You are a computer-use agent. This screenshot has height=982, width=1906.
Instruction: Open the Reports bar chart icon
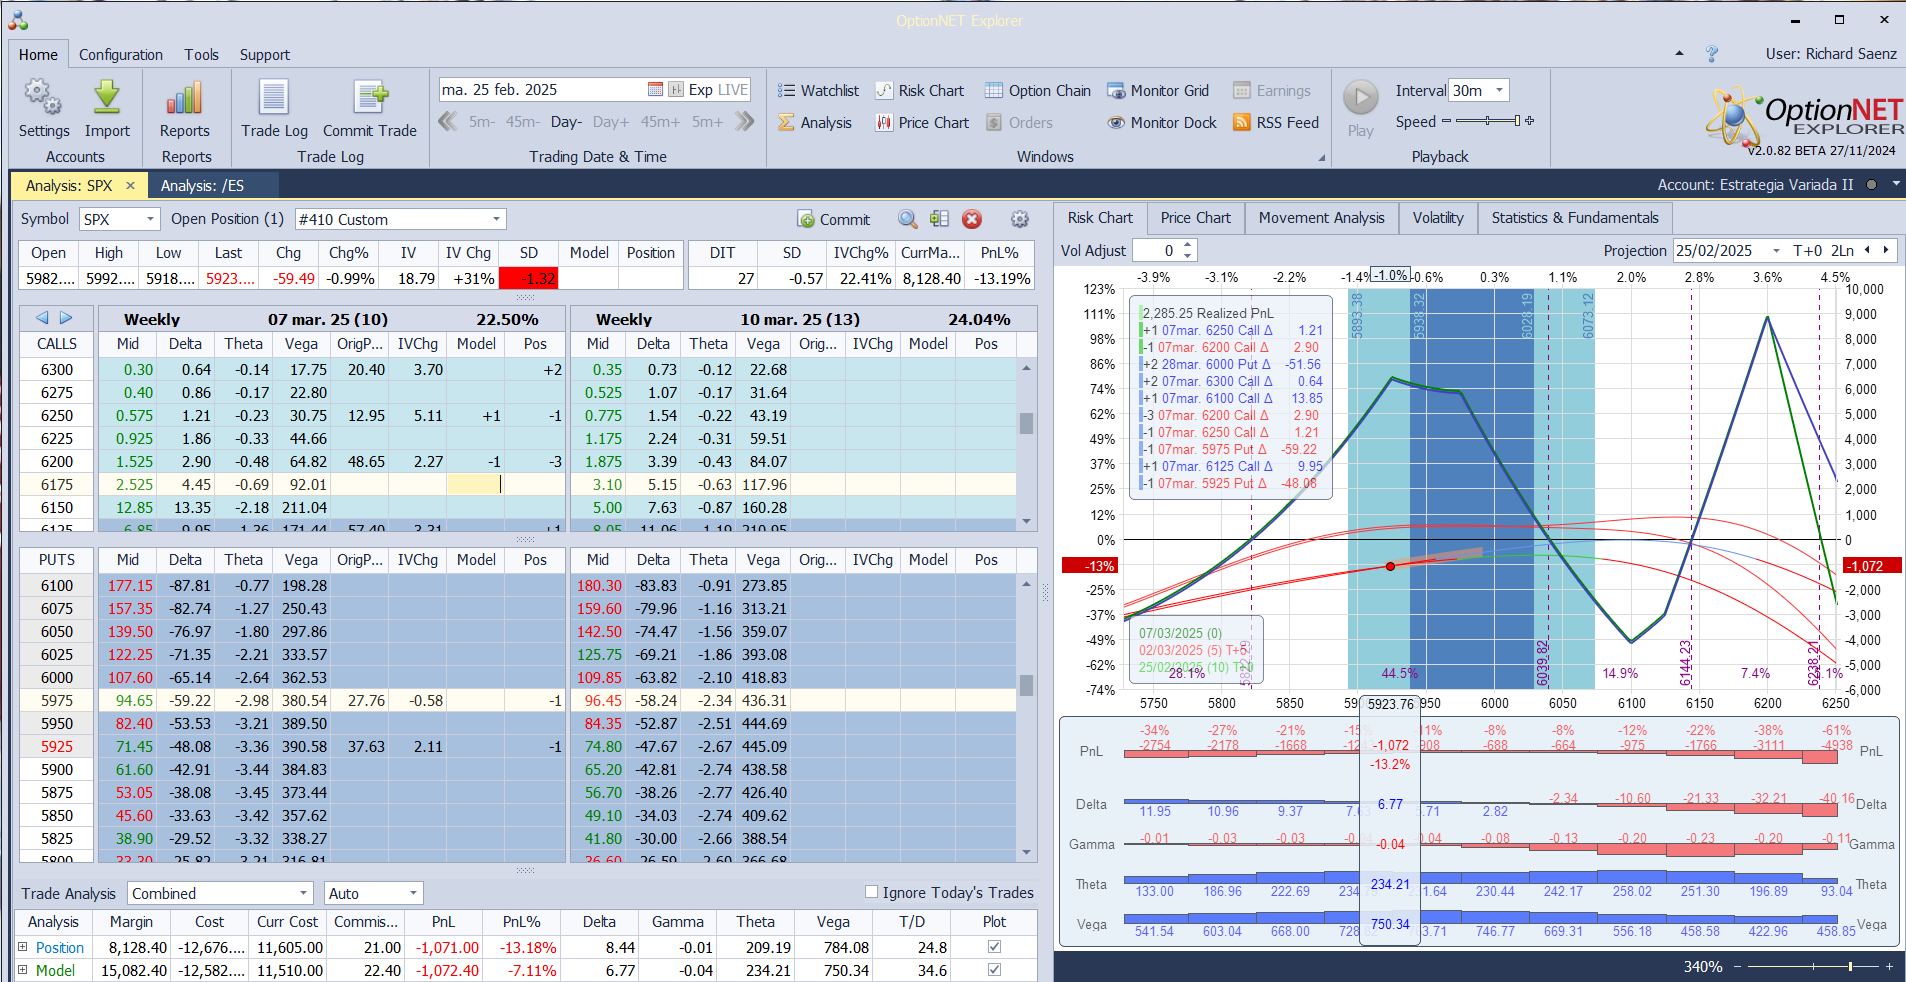point(185,98)
